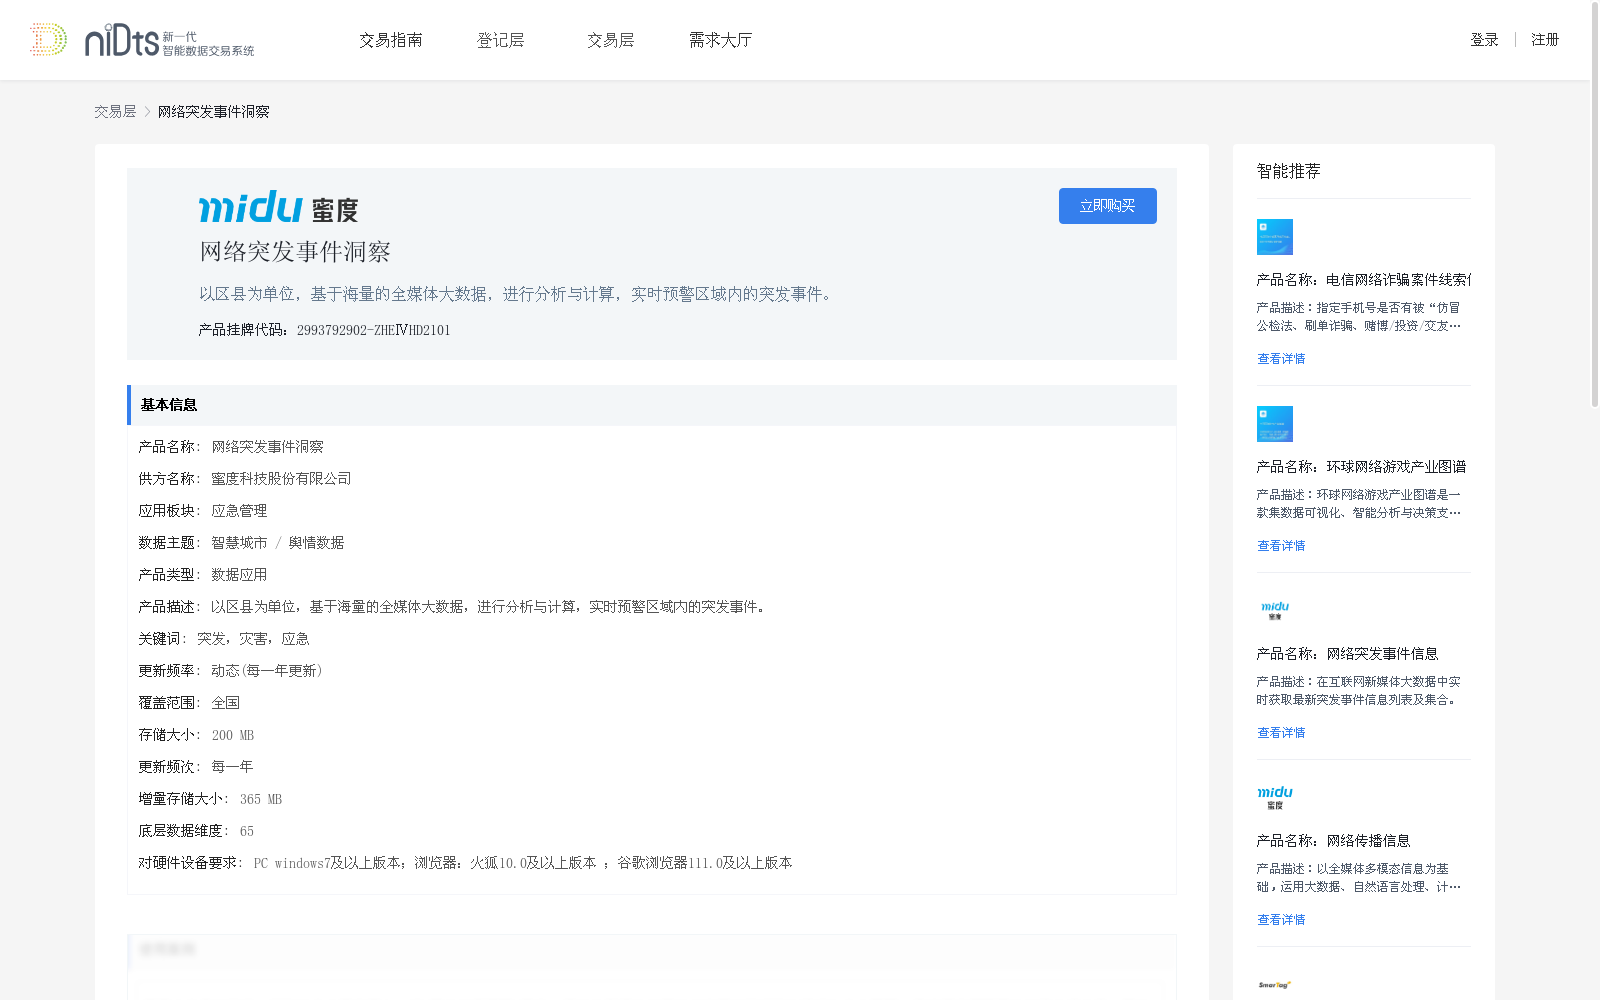Click the 注册 link
1600x1000 pixels.
coord(1545,40)
